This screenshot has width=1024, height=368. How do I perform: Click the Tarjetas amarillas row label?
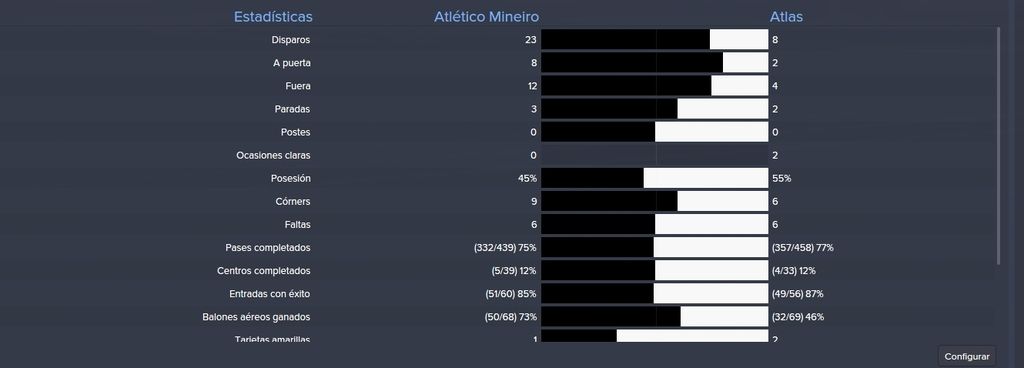pyautogui.click(x=272, y=339)
